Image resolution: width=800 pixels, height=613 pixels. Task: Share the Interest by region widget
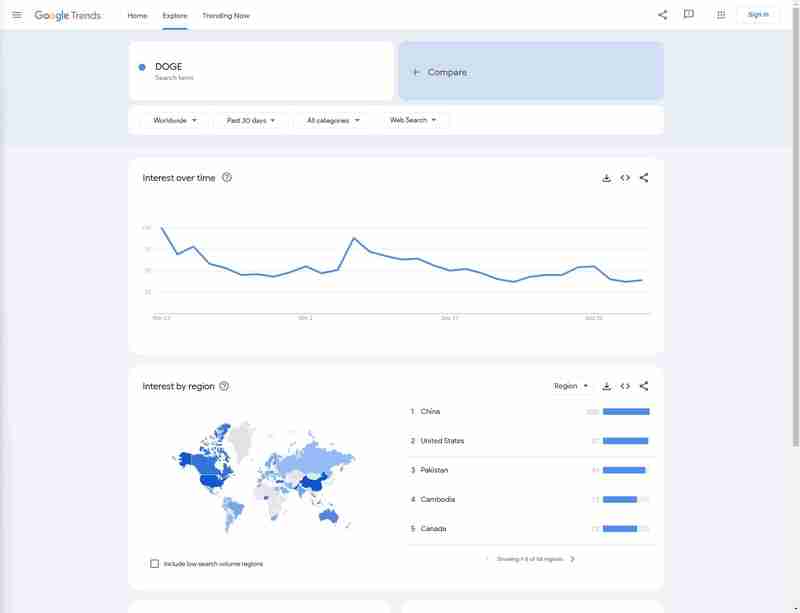pos(644,386)
